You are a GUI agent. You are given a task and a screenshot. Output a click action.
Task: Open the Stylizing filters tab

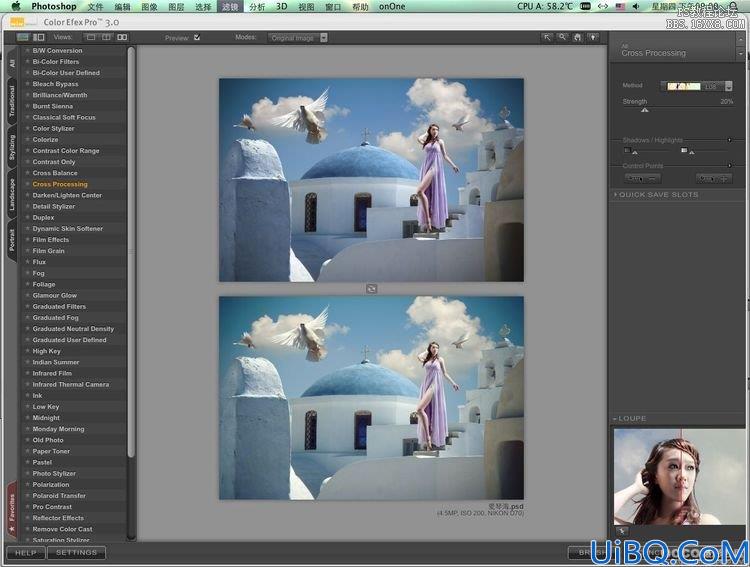pyautogui.click(x=12, y=147)
